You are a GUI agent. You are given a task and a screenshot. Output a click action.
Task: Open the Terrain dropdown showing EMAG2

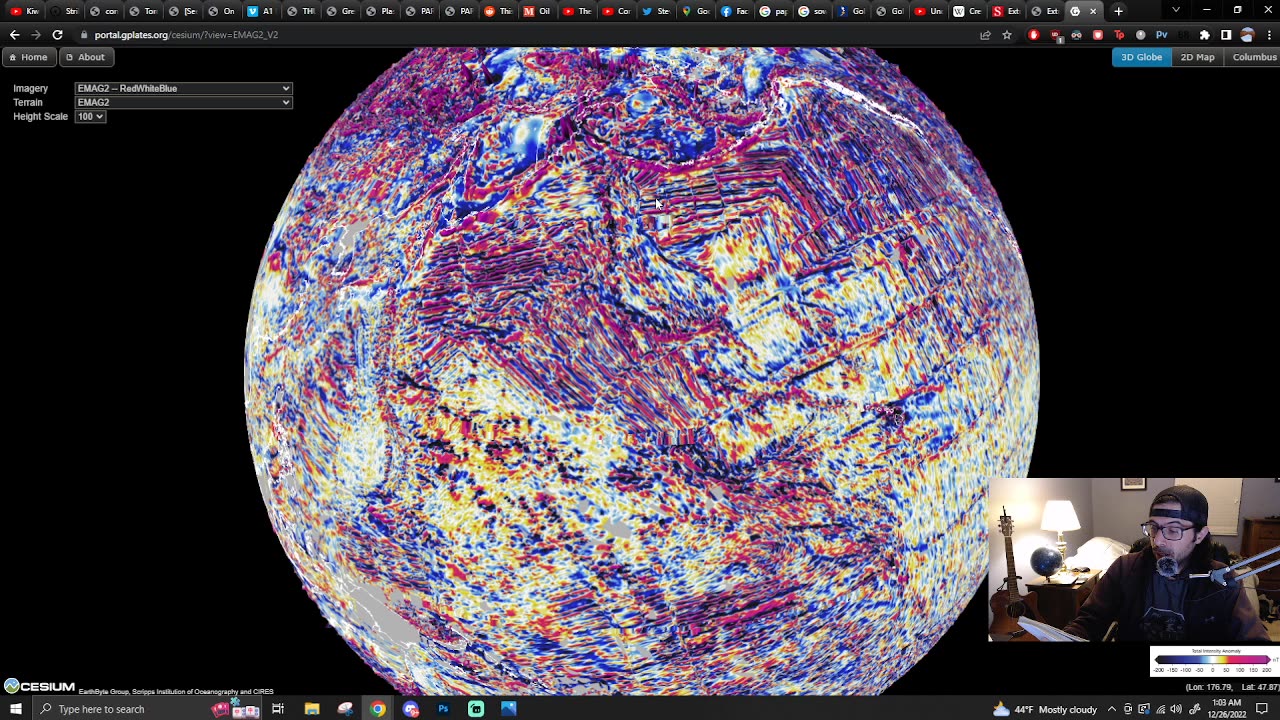[184, 102]
